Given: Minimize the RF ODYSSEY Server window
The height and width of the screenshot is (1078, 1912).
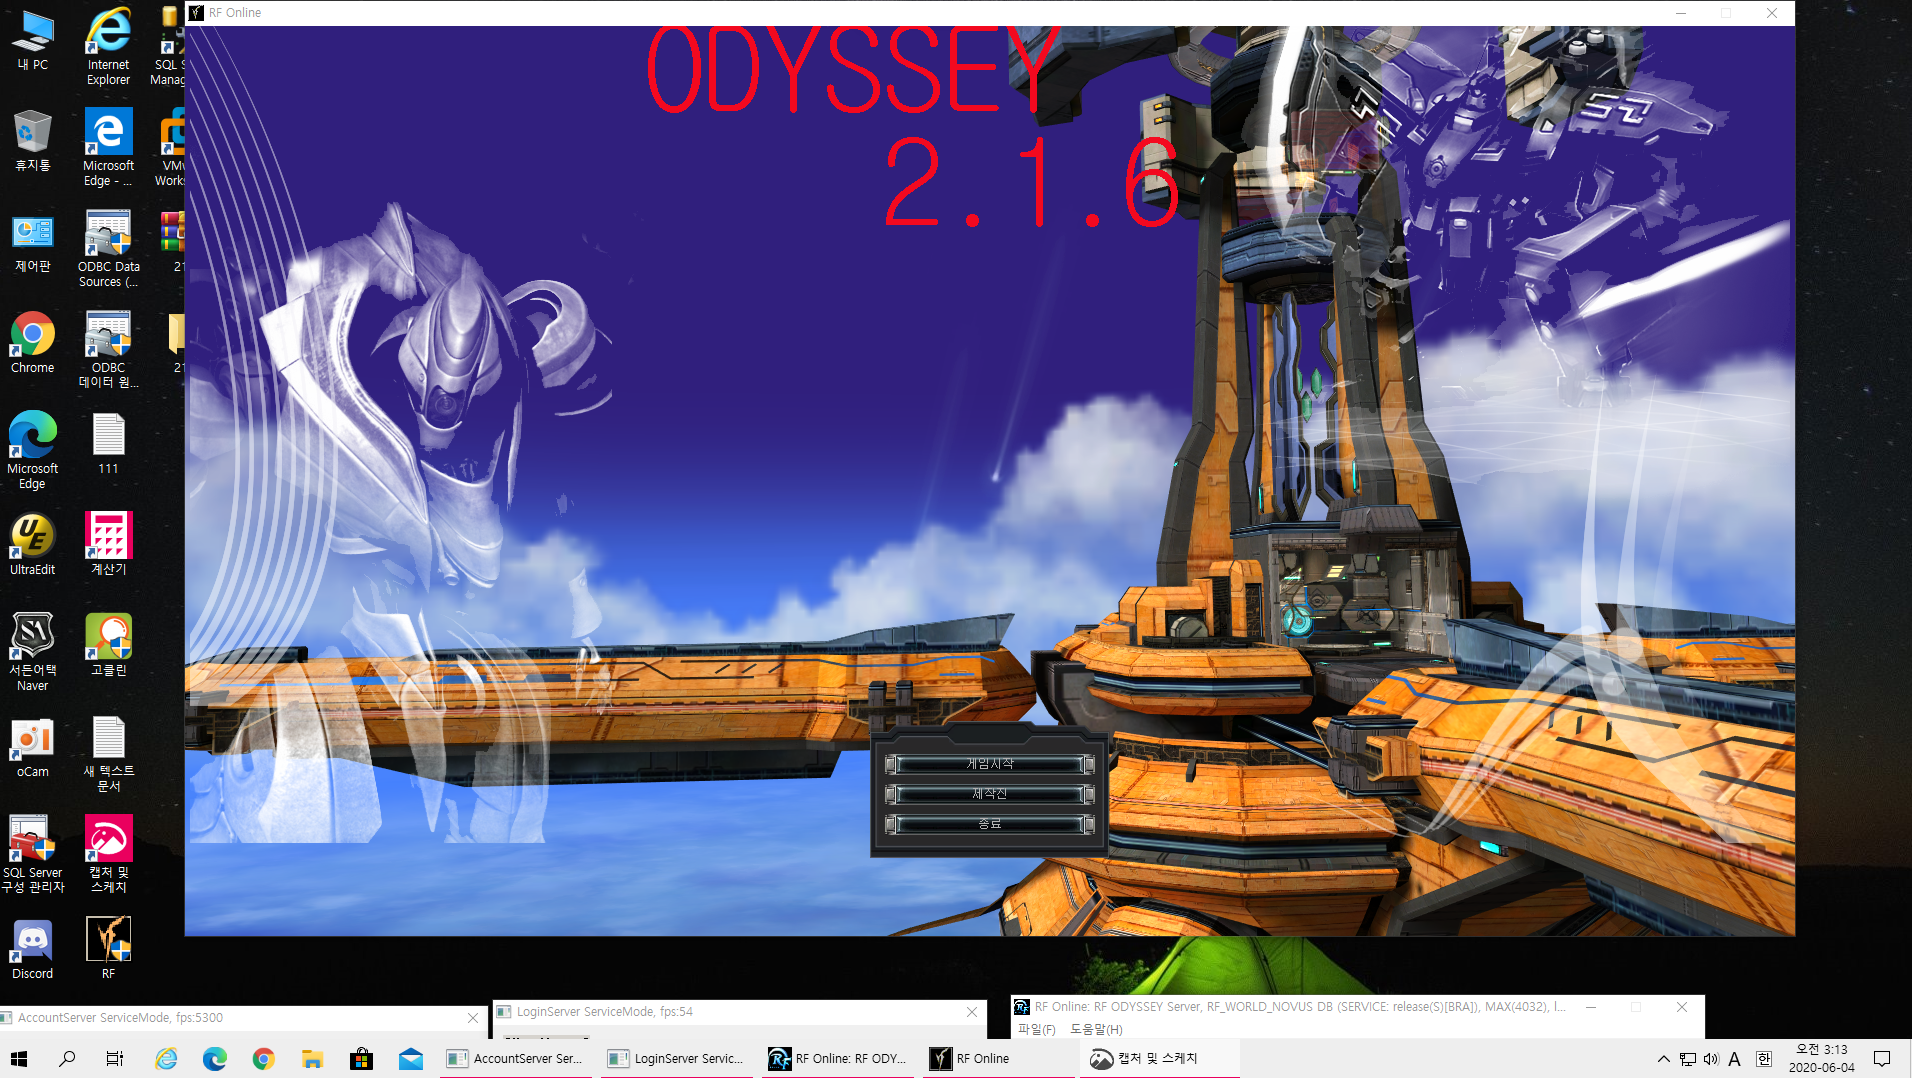Looking at the screenshot, I should click(1591, 1007).
